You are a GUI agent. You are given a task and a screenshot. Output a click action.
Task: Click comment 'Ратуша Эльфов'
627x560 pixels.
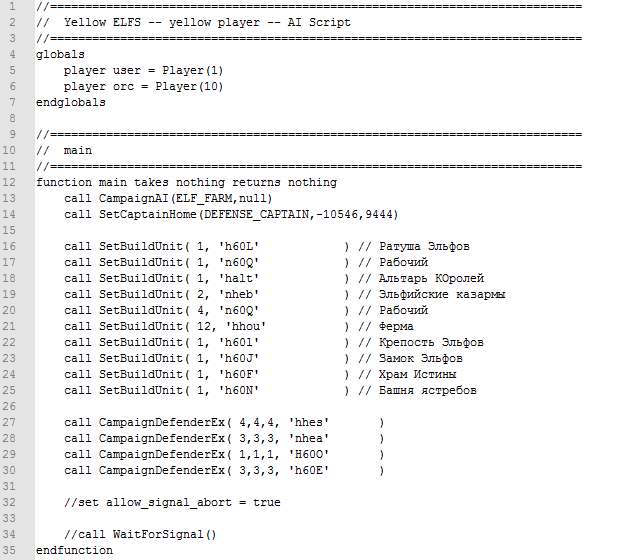(x=424, y=246)
